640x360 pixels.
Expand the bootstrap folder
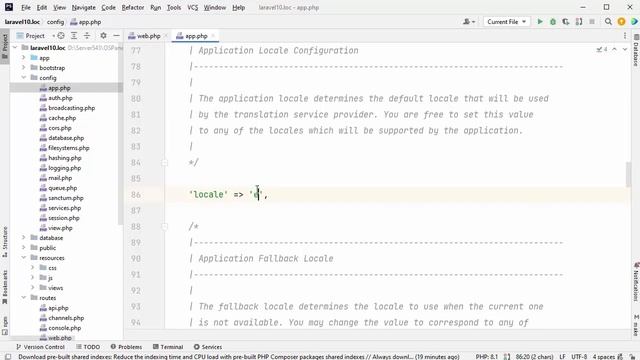[x=24, y=68]
